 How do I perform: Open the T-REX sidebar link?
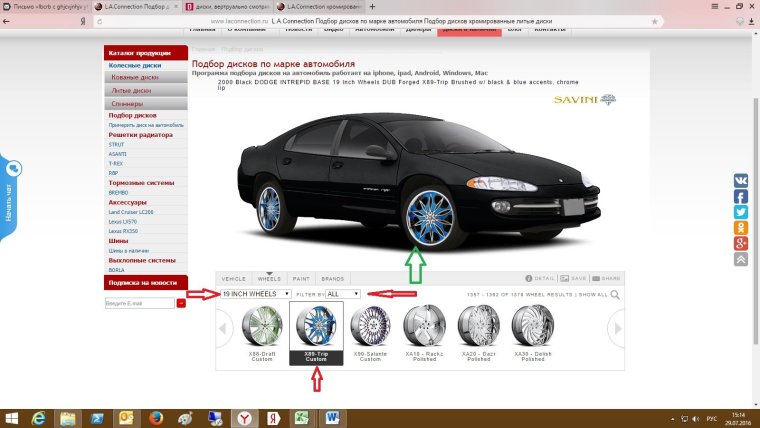click(x=115, y=164)
